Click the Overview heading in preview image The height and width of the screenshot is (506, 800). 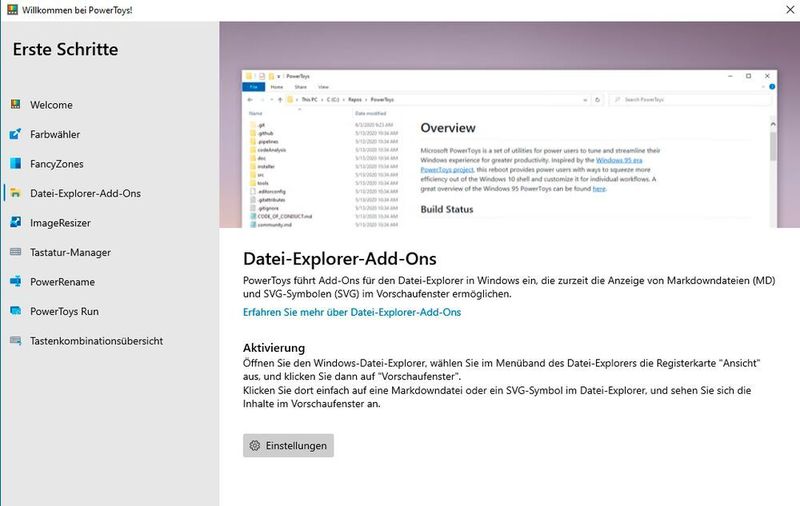pos(447,128)
